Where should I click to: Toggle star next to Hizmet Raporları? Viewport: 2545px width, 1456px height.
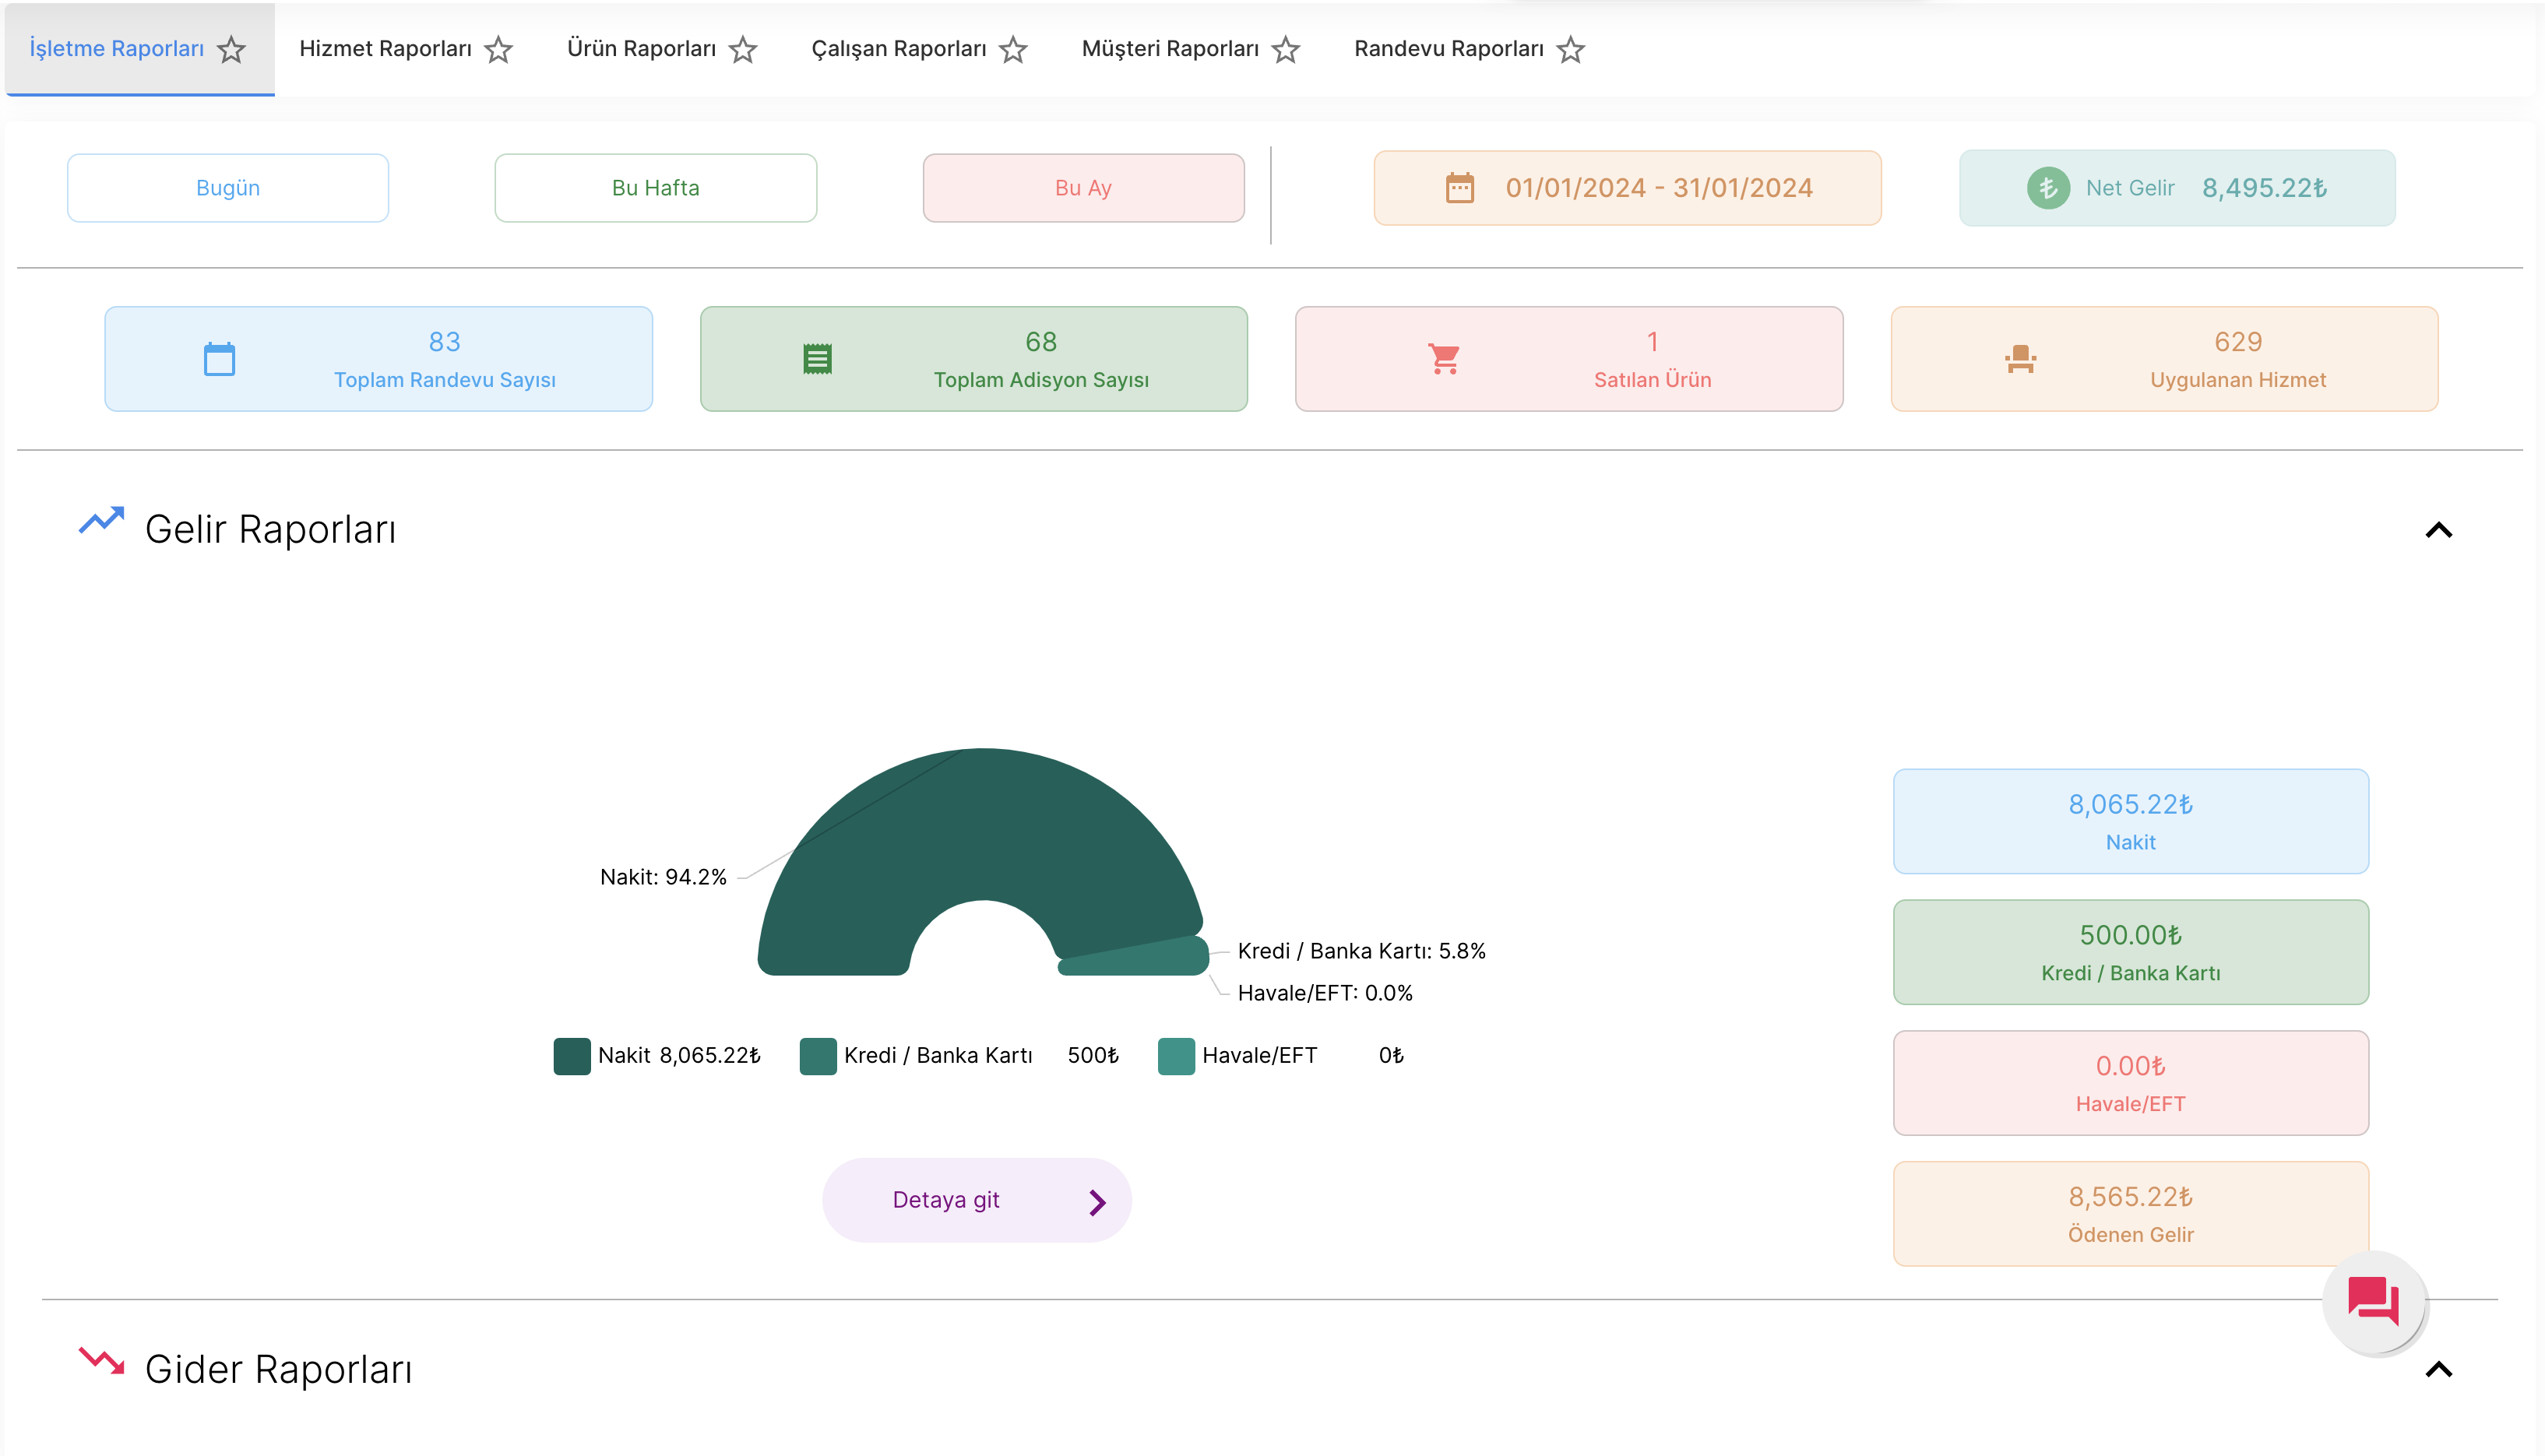pos(498,49)
